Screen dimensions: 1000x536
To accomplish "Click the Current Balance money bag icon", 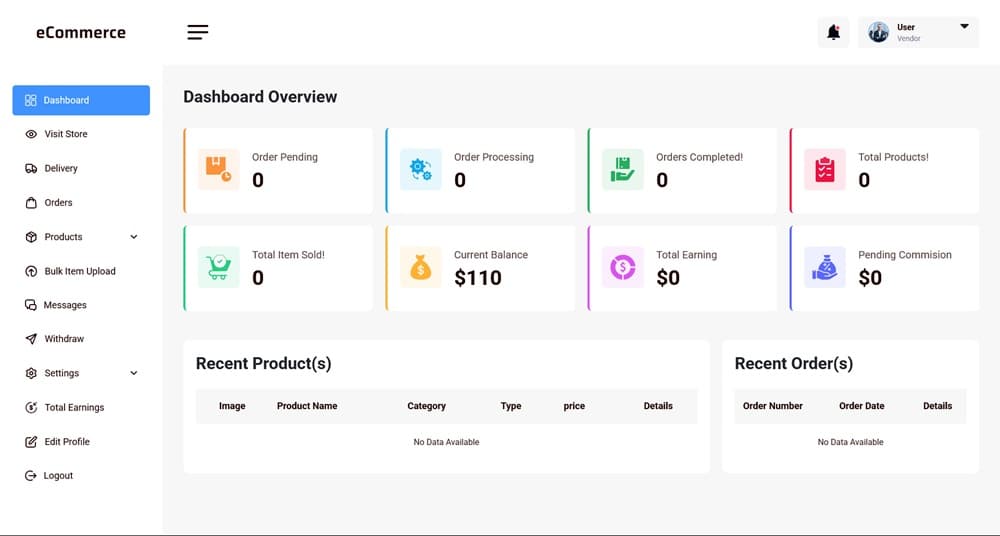I will 421,268.
